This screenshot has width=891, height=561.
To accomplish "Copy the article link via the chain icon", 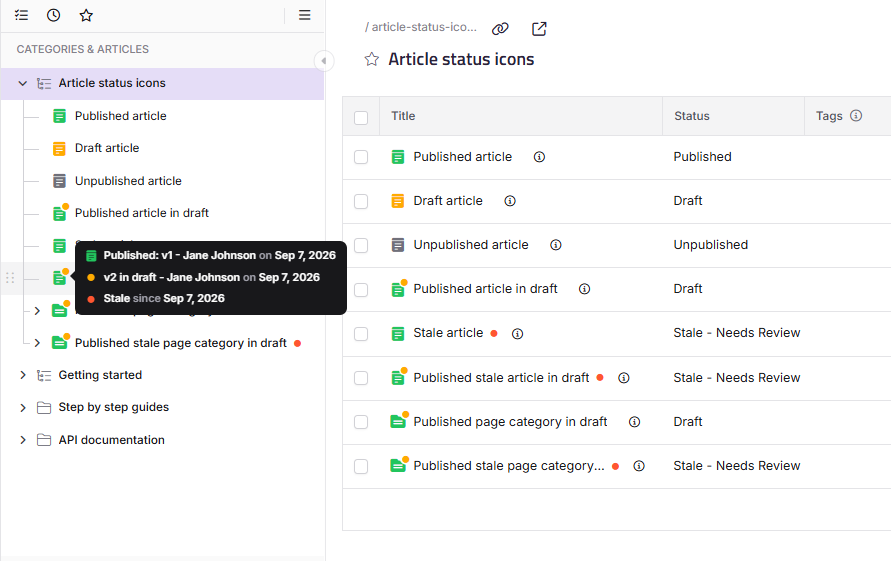I will 500,28.
